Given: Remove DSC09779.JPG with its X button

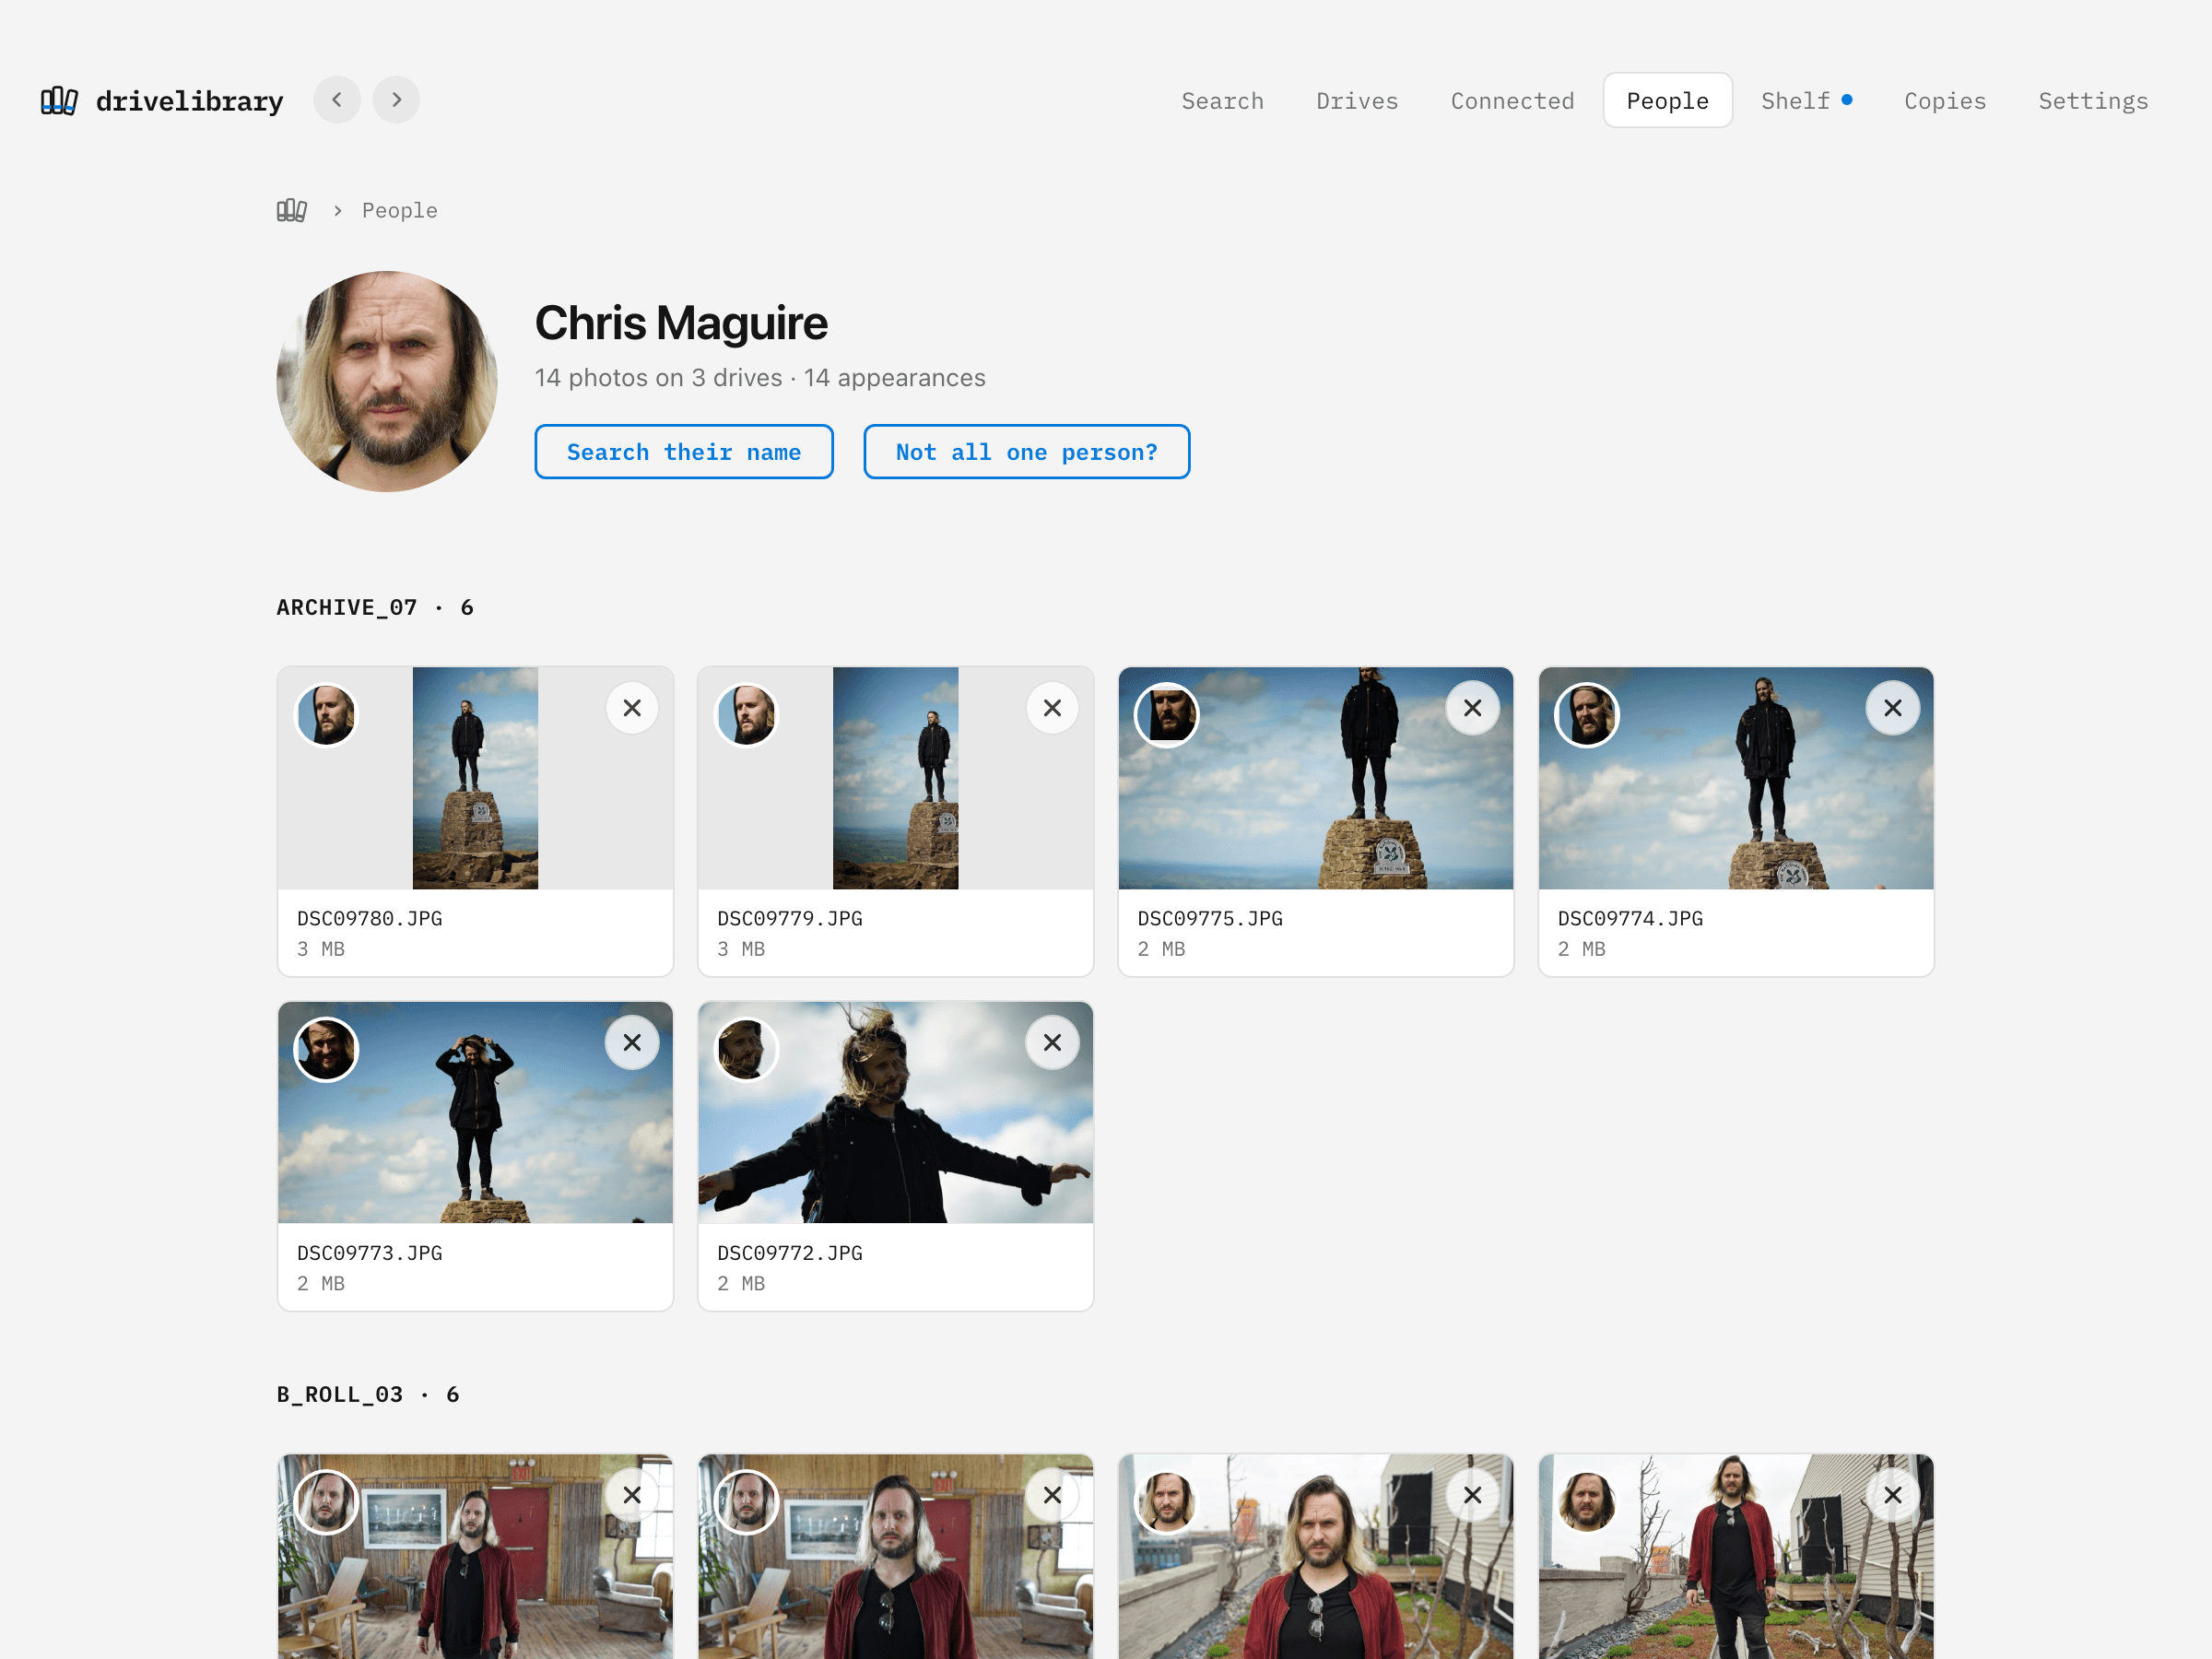Looking at the screenshot, I should click(x=1052, y=709).
